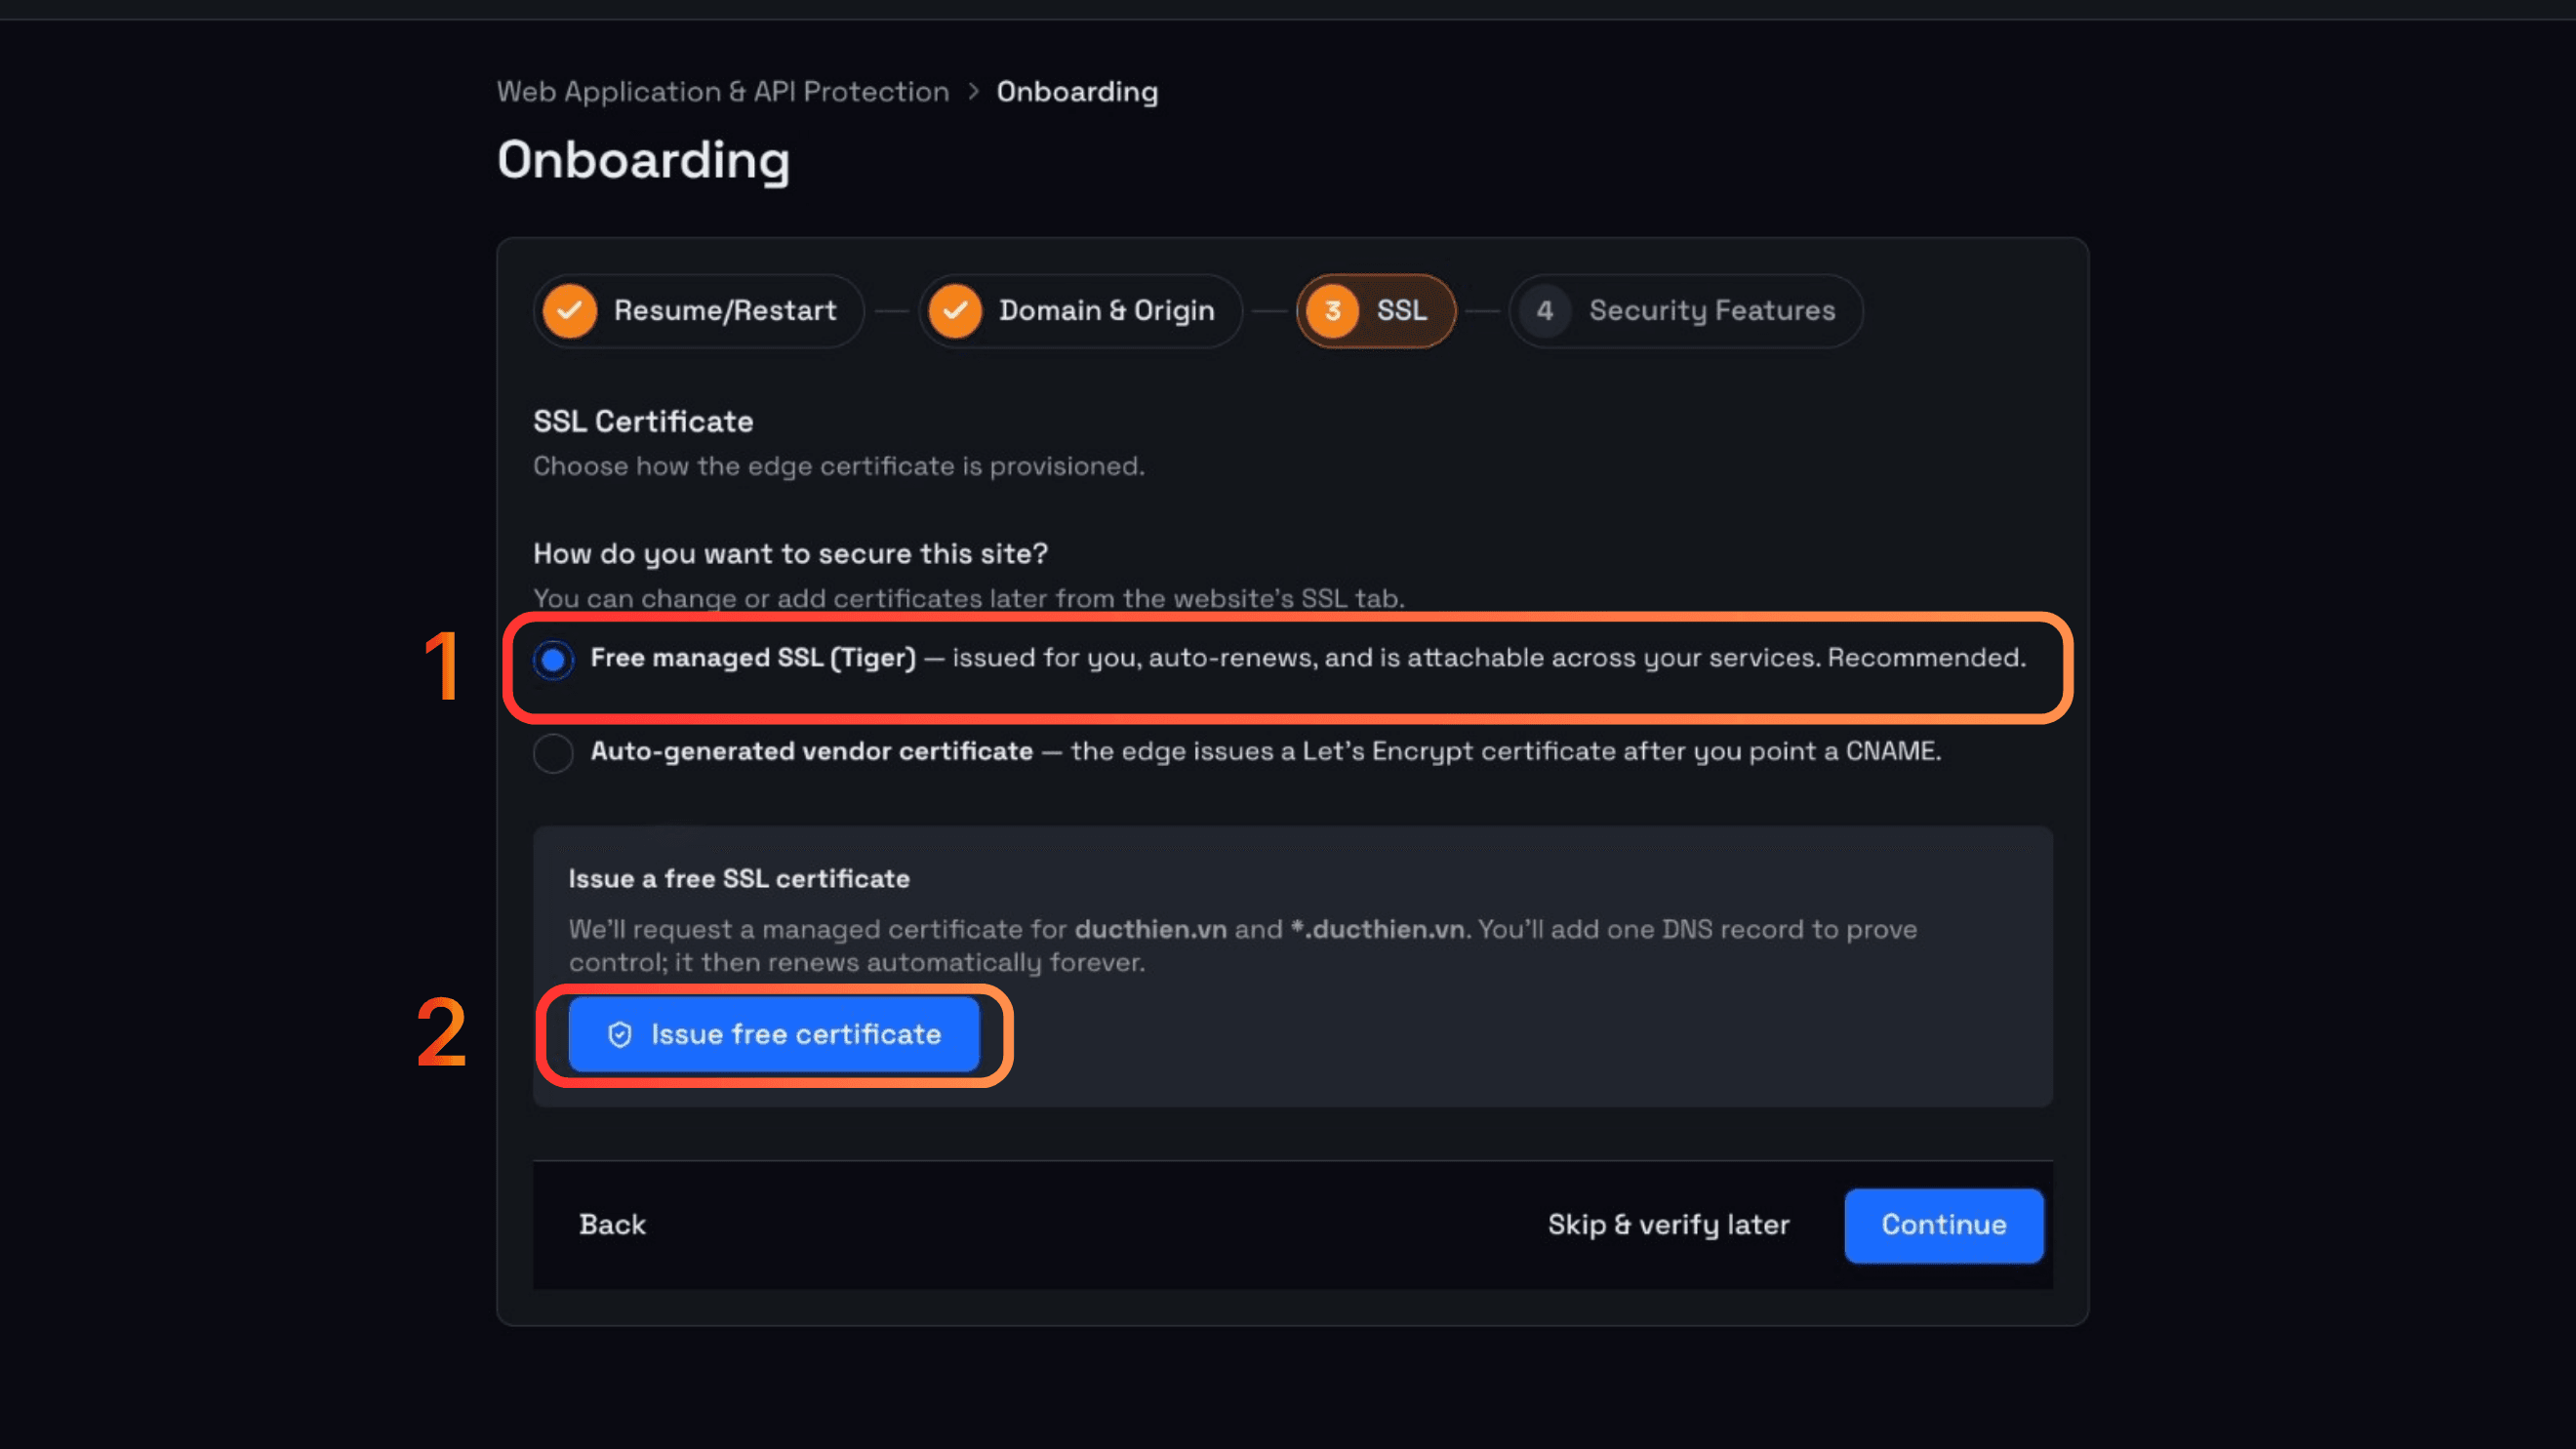Jump to Security Features step

coord(1685,311)
